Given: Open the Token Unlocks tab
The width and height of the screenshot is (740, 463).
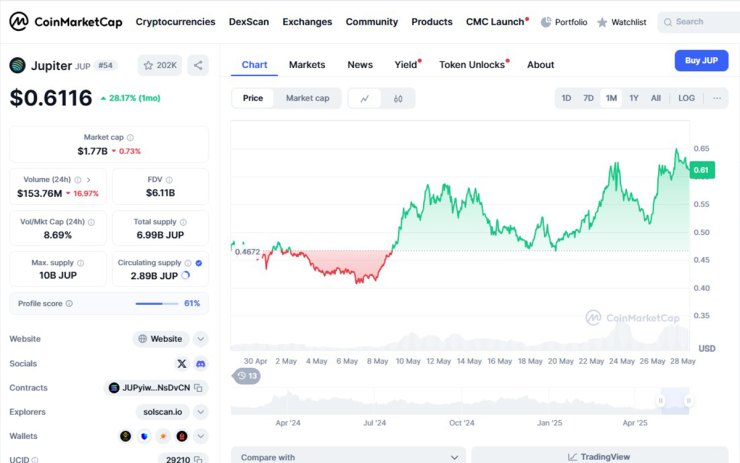Looking at the screenshot, I should click(x=474, y=65).
